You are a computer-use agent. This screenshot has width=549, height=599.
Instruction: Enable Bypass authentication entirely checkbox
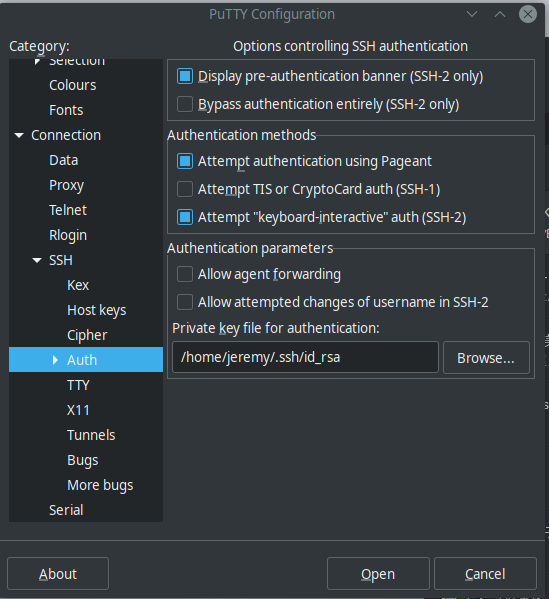pos(185,104)
